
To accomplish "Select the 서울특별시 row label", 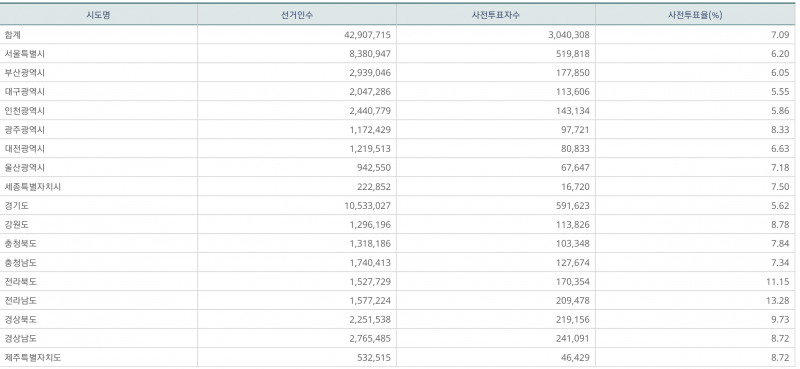I will click(x=25, y=54).
